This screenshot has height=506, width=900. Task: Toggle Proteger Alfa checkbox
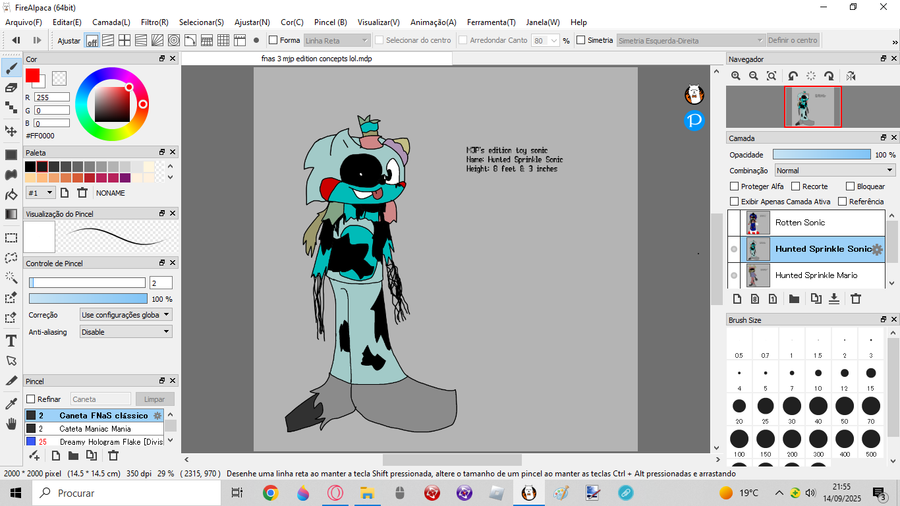point(734,186)
